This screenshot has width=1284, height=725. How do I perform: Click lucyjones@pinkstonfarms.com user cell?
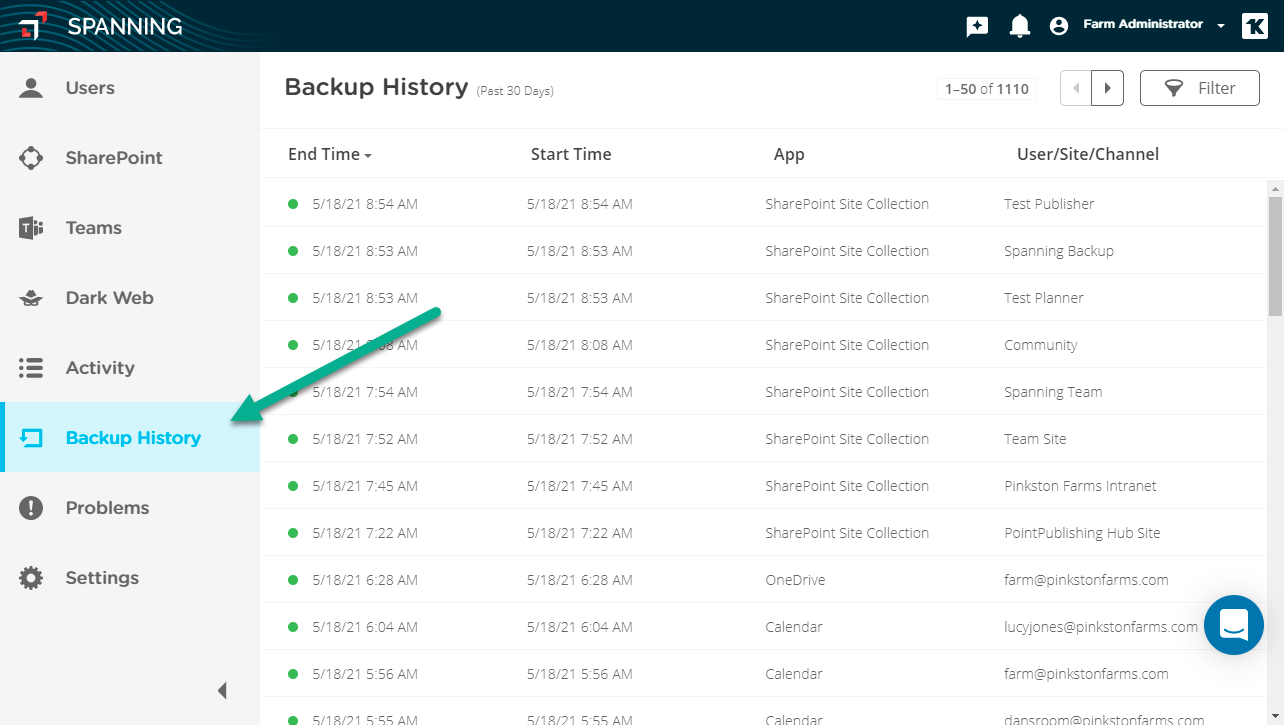click(1101, 627)
